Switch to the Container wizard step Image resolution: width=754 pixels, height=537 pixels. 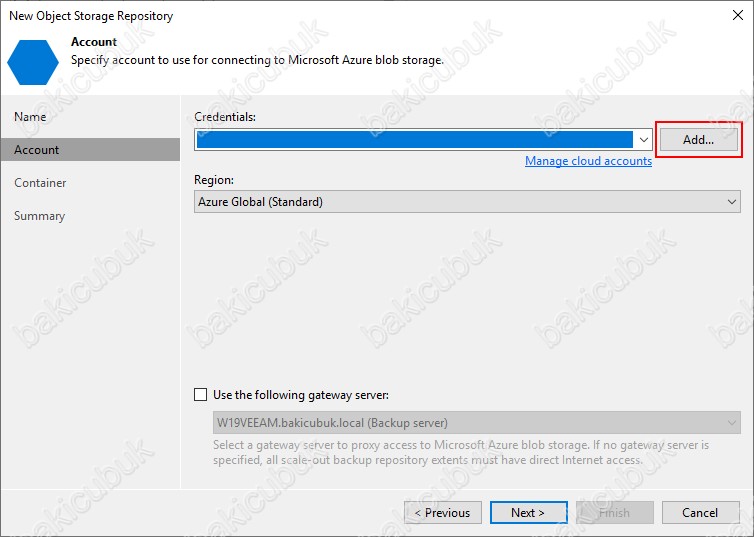coord(40,183)
